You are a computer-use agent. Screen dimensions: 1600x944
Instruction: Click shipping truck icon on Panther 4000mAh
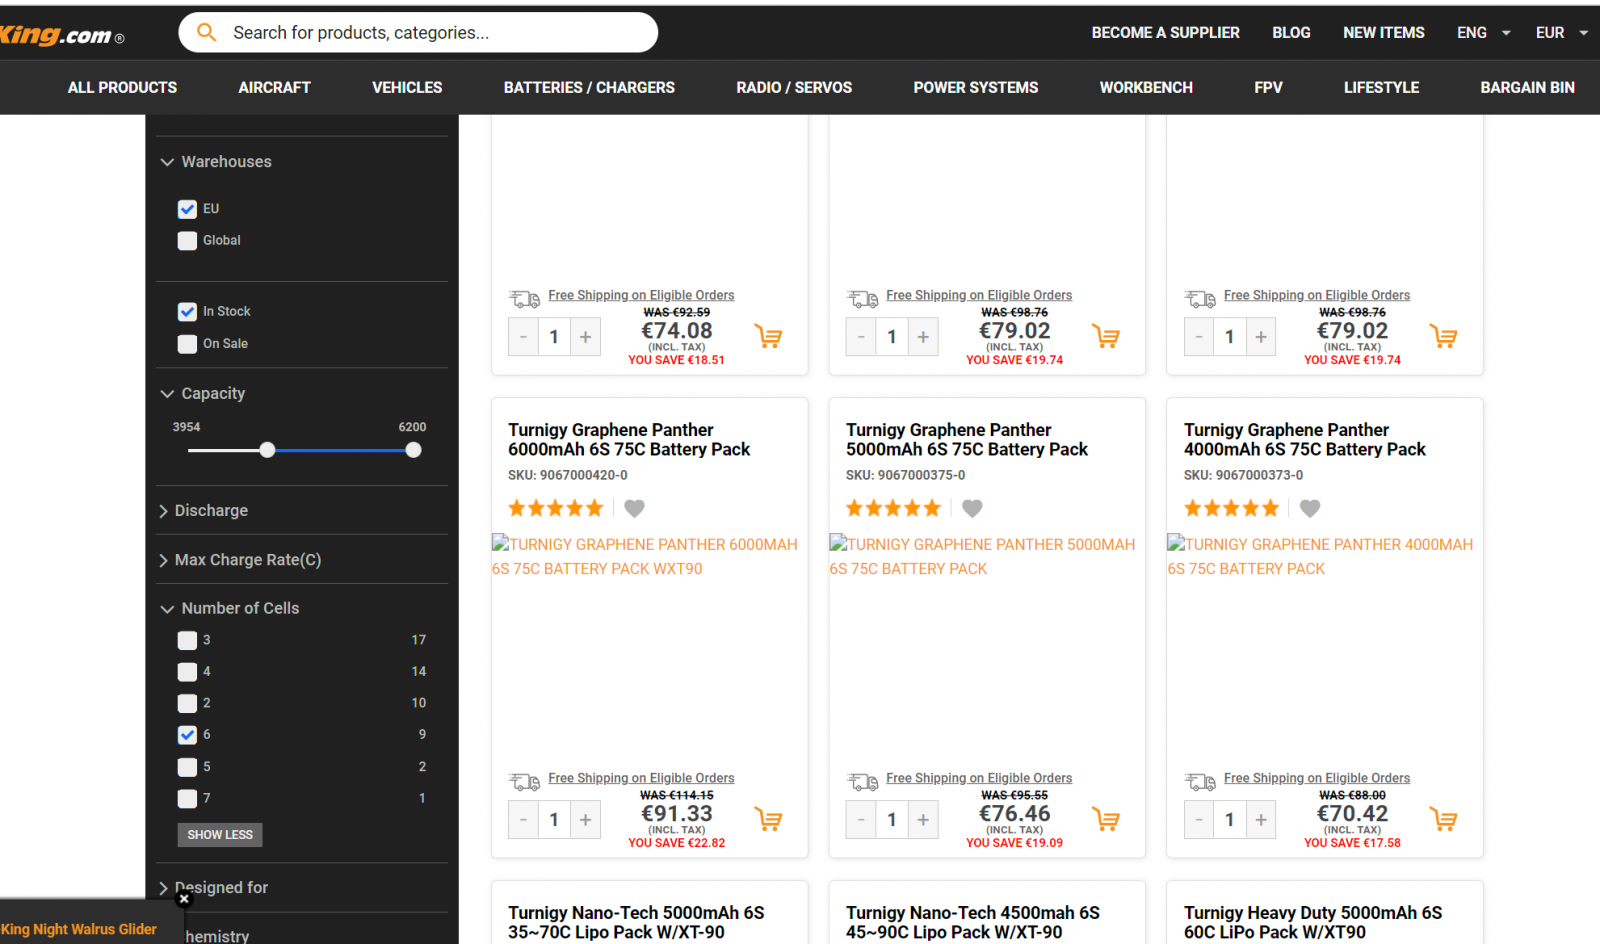[x=1201, y=781]
